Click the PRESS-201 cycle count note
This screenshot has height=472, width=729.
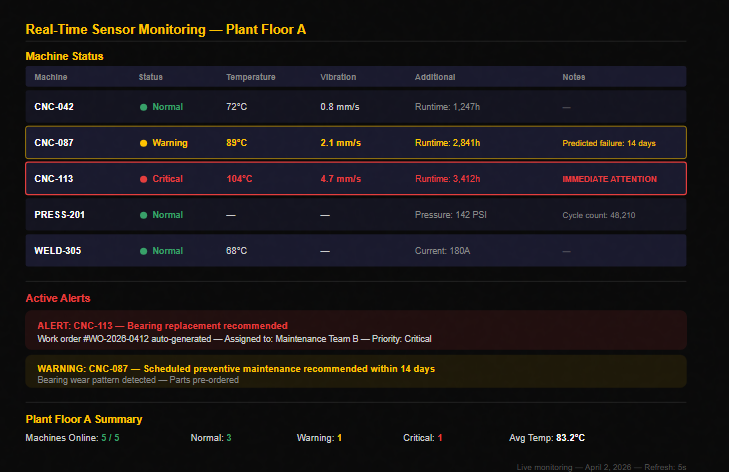tap(598, 215)
